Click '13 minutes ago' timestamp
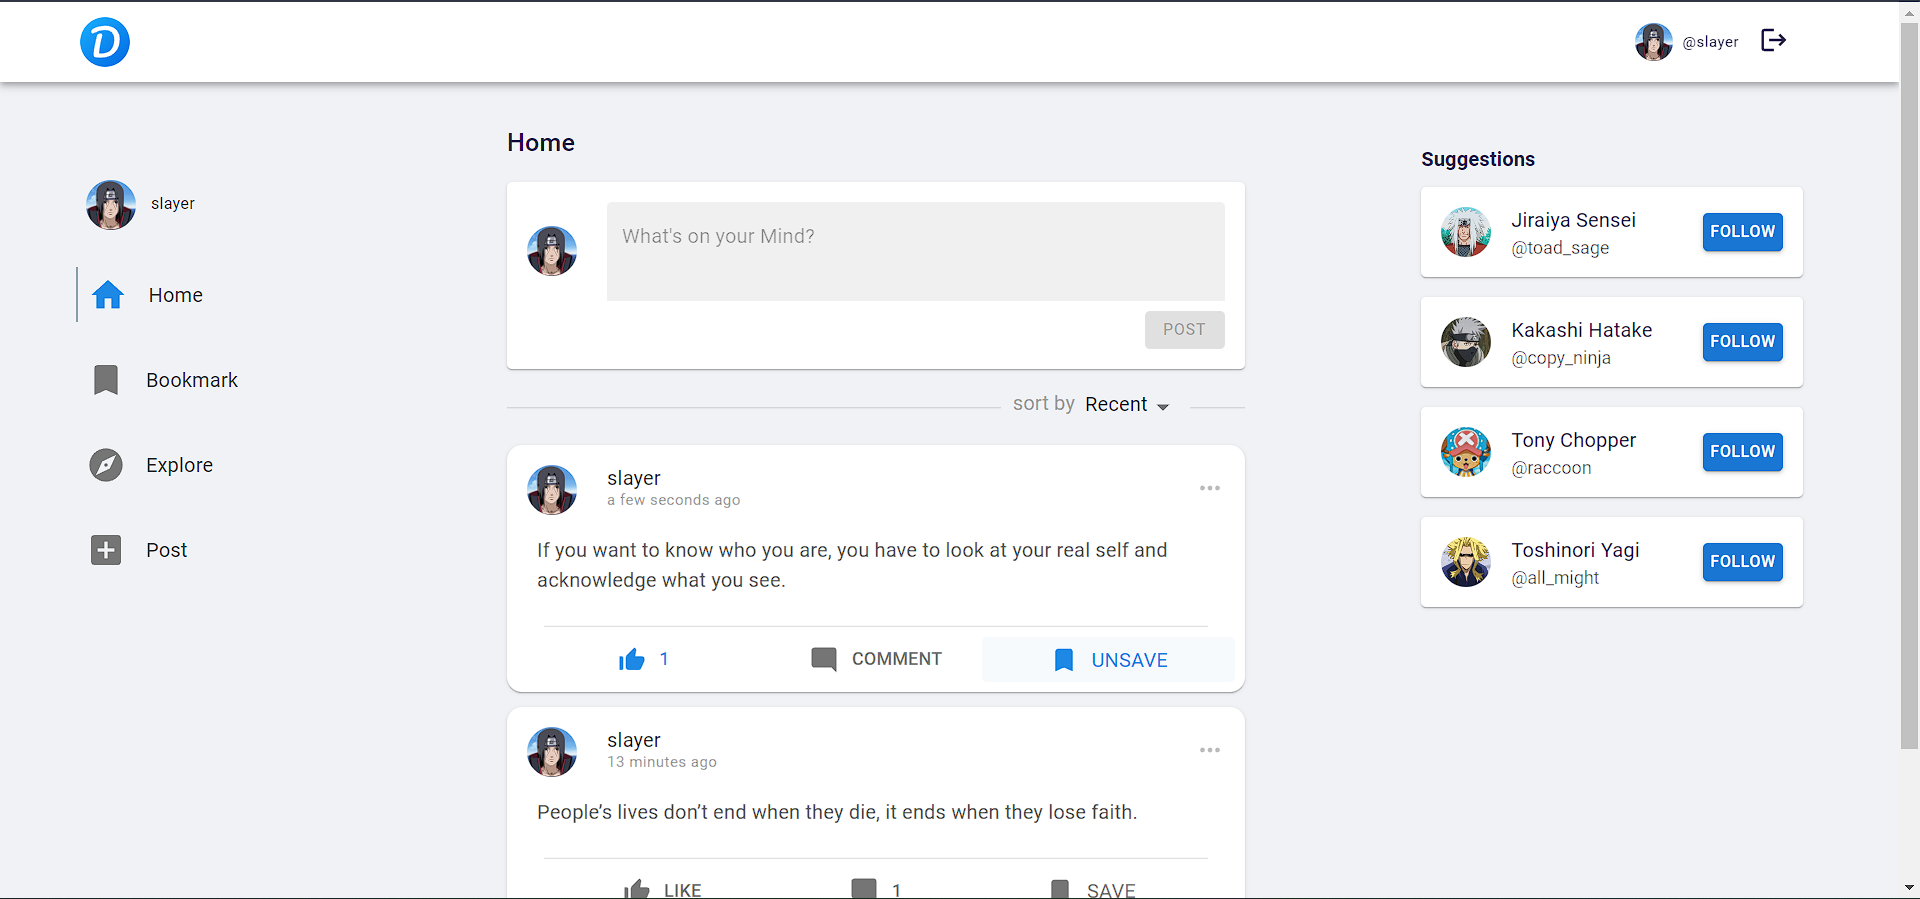1920x899 pixels. click(662, 762)
